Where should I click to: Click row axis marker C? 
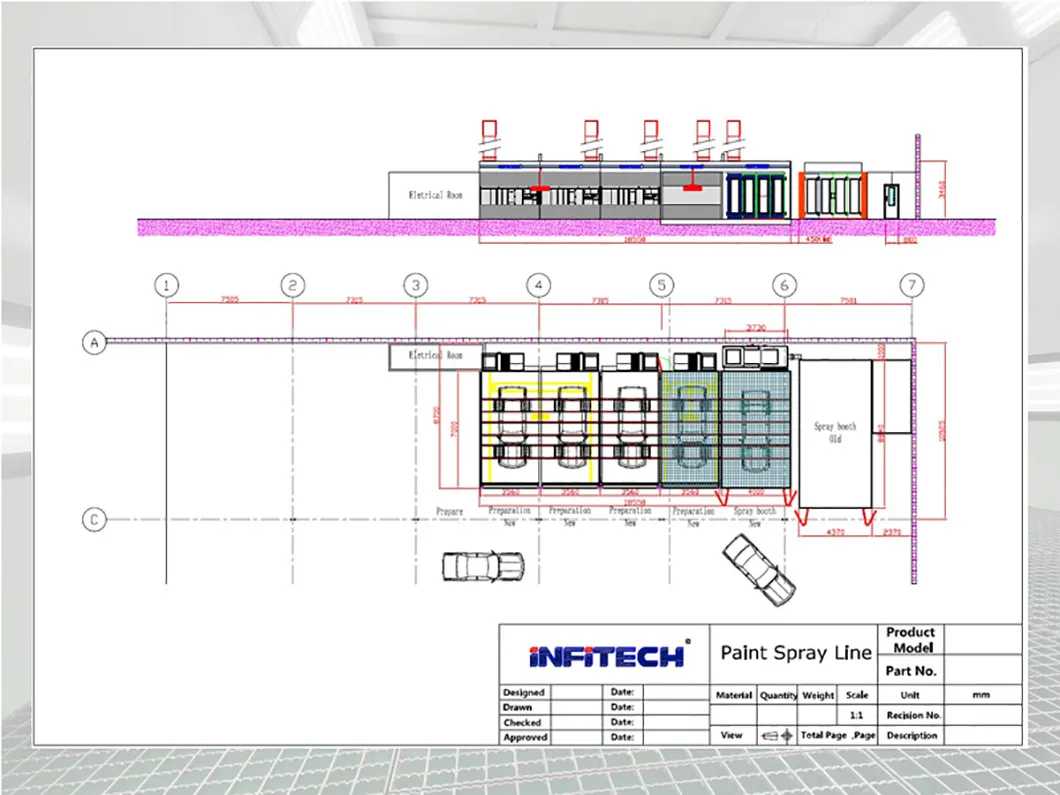[x=93, y=520]
